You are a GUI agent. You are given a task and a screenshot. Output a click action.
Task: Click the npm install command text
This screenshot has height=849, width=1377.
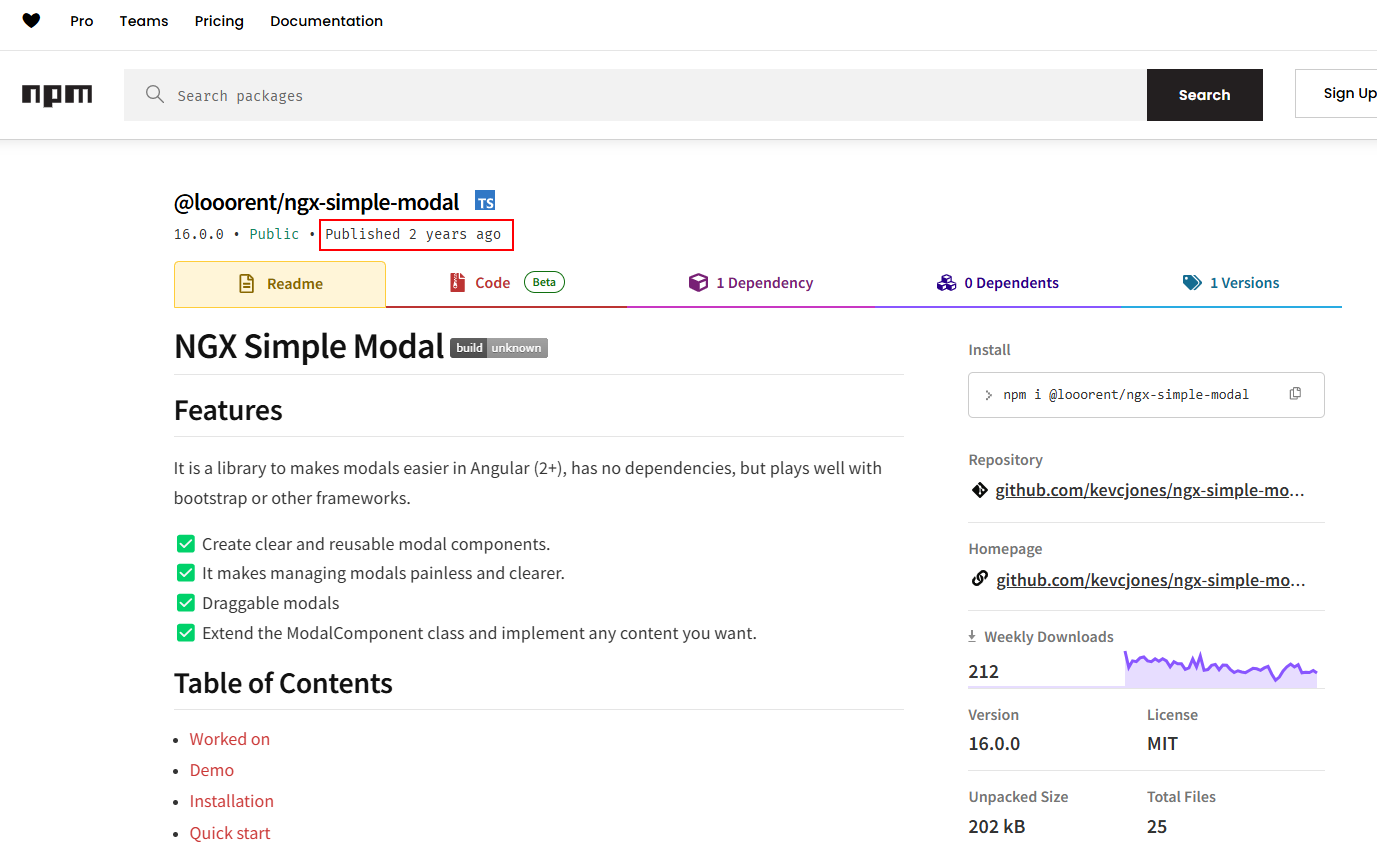[x=1126, y=394]
